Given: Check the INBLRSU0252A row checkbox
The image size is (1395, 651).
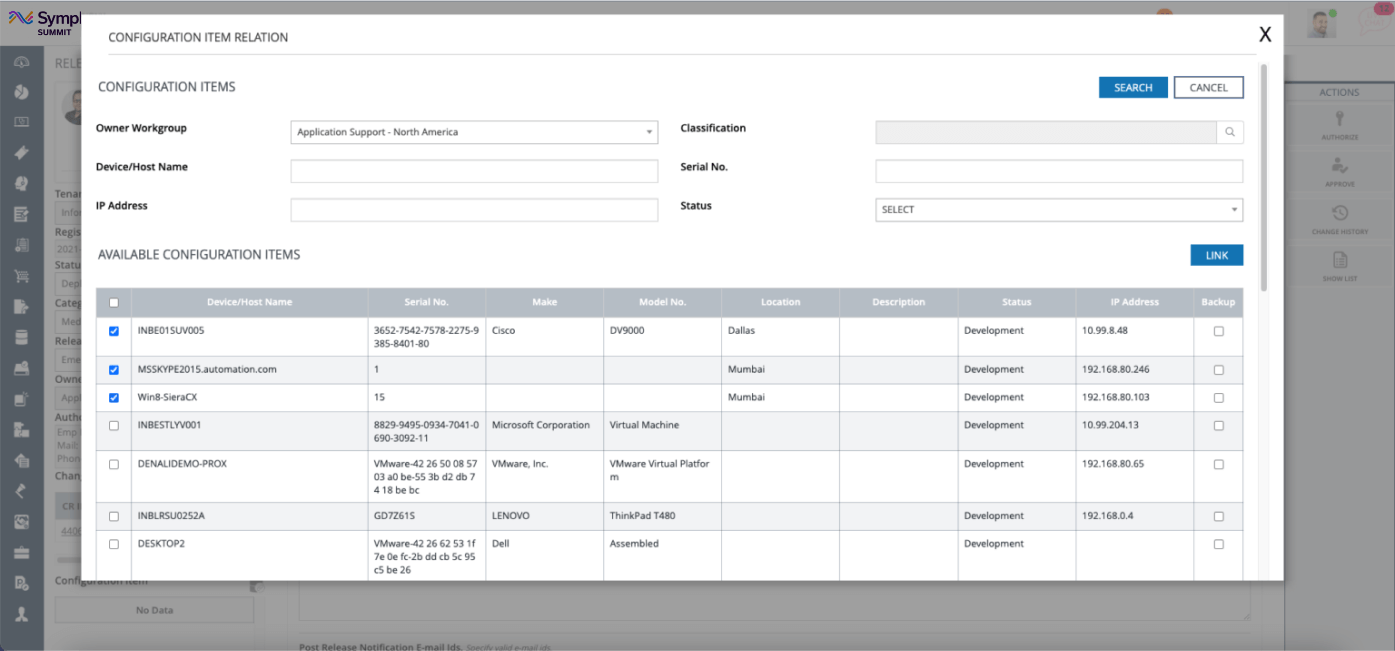Looking at the screenshot, I should click(113, 517).
